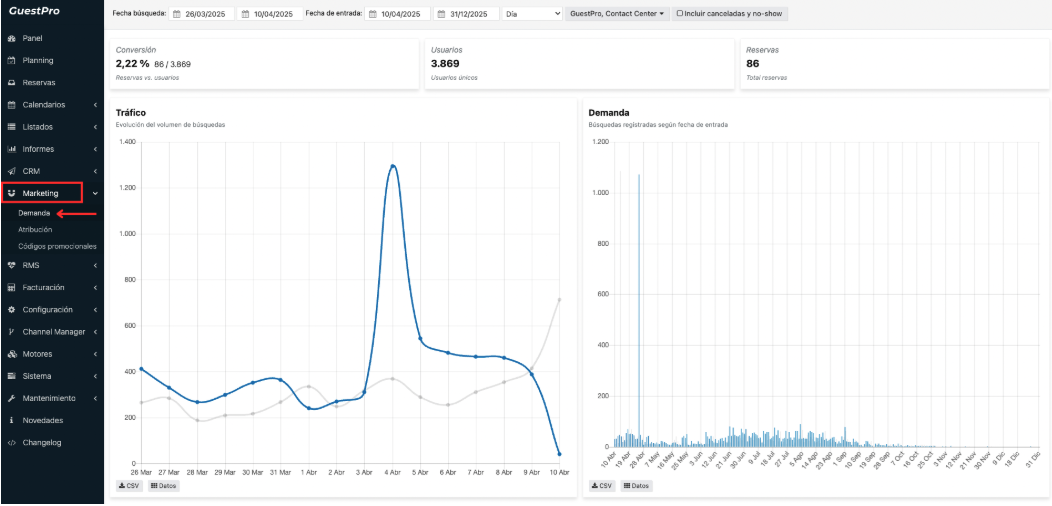The height and width of the screenshot is (506, 1052).
Task: Click Datos button under Demanda chart
Action: click(635, 486)
